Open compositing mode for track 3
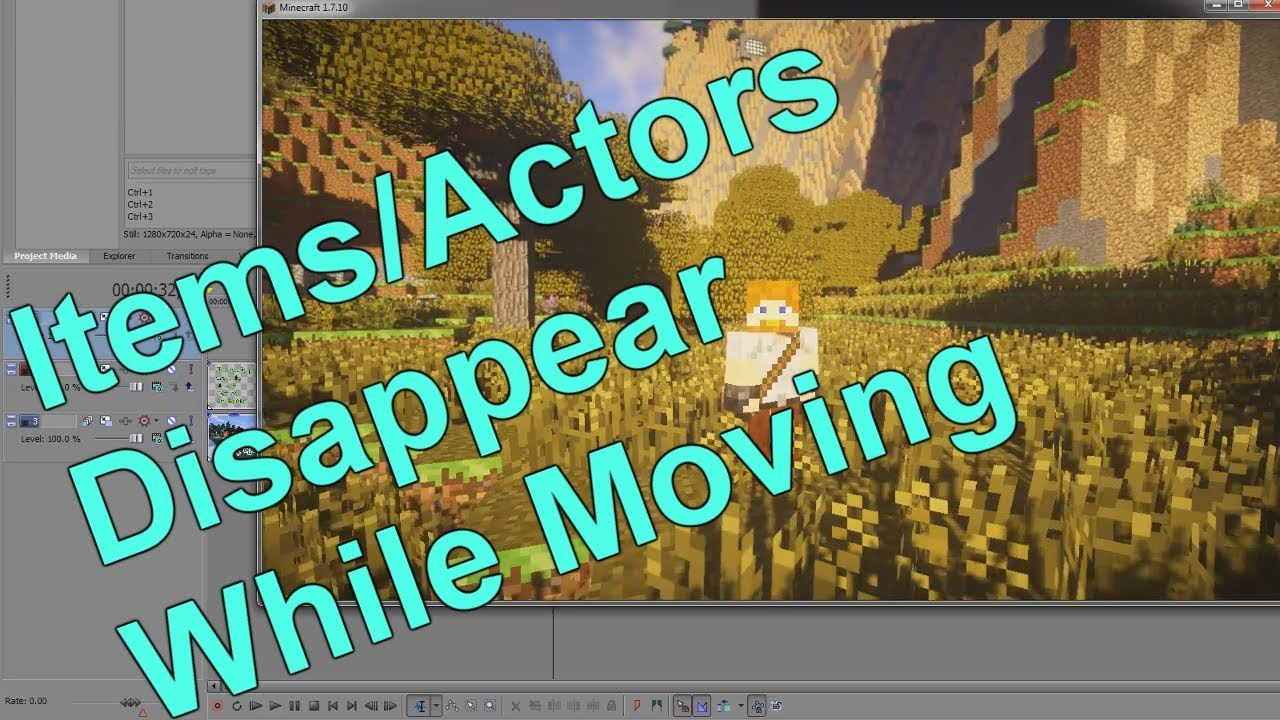This screenshot has height=720, width=1280. pos(157,439)
